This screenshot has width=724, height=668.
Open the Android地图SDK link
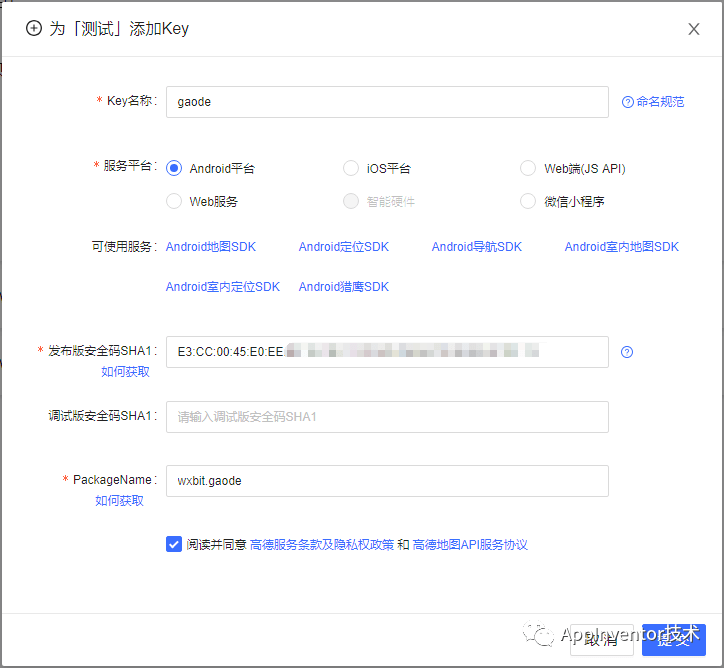pos(211,247)
